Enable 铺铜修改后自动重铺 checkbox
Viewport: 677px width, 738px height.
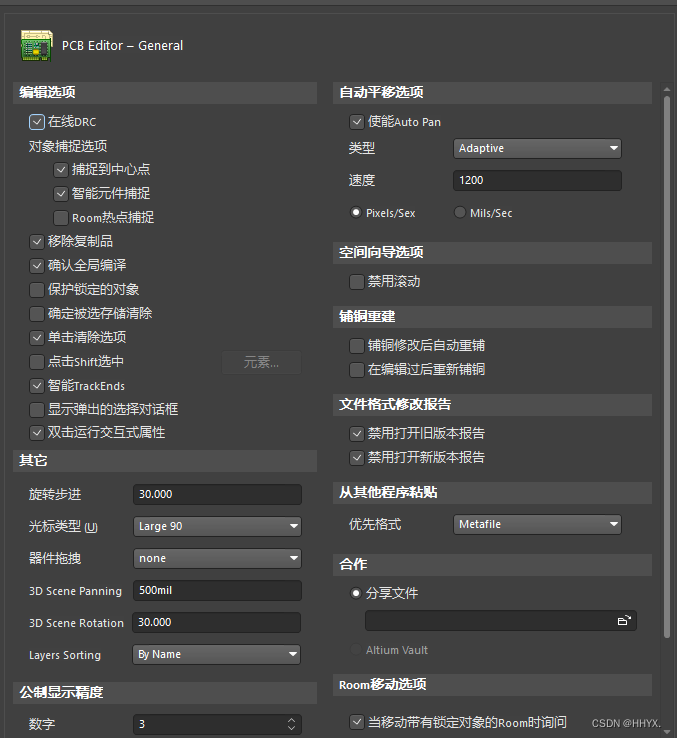coord(357,346)
